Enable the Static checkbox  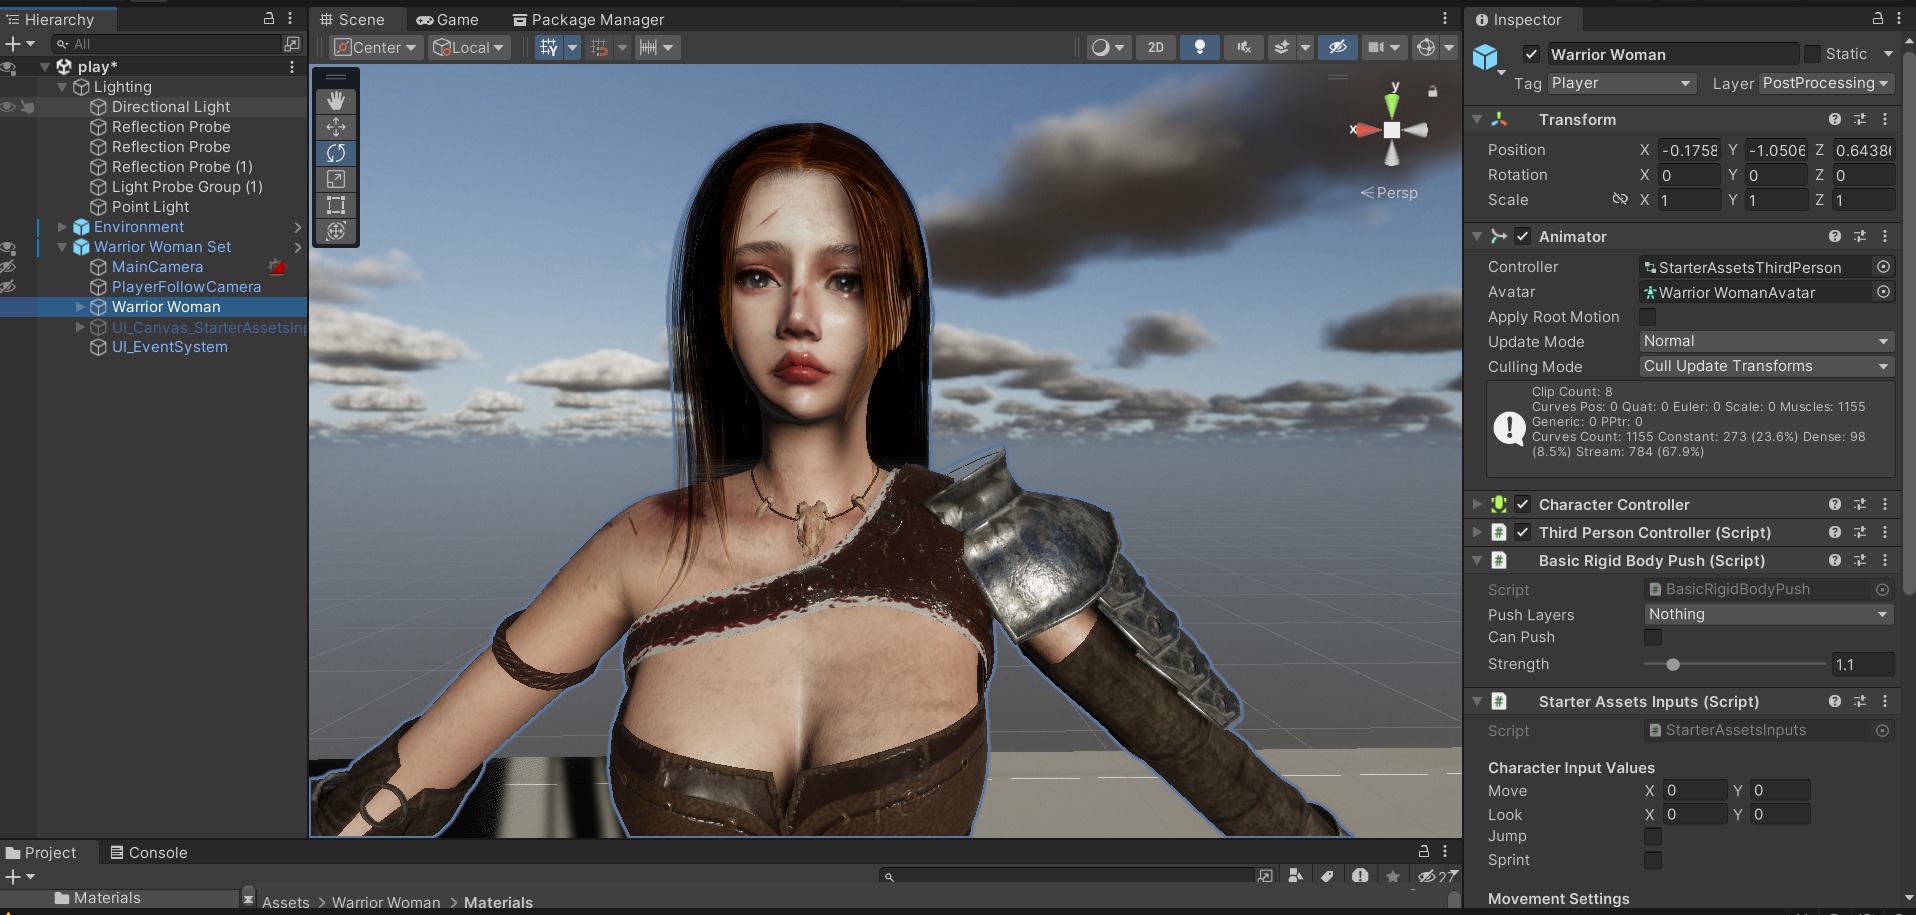tap(1812, 54)
